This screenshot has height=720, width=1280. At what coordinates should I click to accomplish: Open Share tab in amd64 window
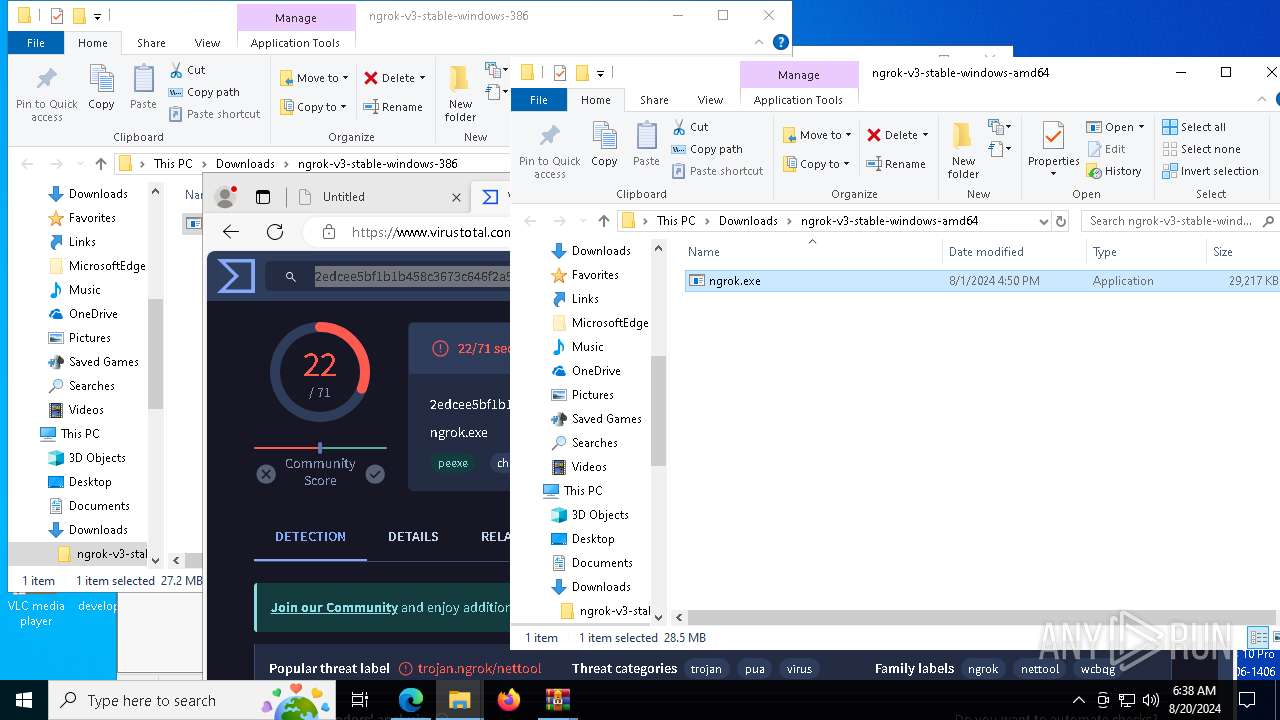[654, 100]
